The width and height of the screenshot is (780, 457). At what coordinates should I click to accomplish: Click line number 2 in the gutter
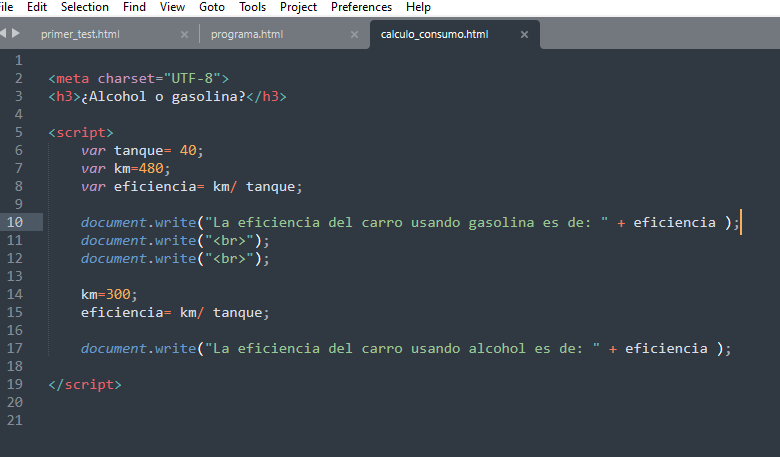coord(18,79)
